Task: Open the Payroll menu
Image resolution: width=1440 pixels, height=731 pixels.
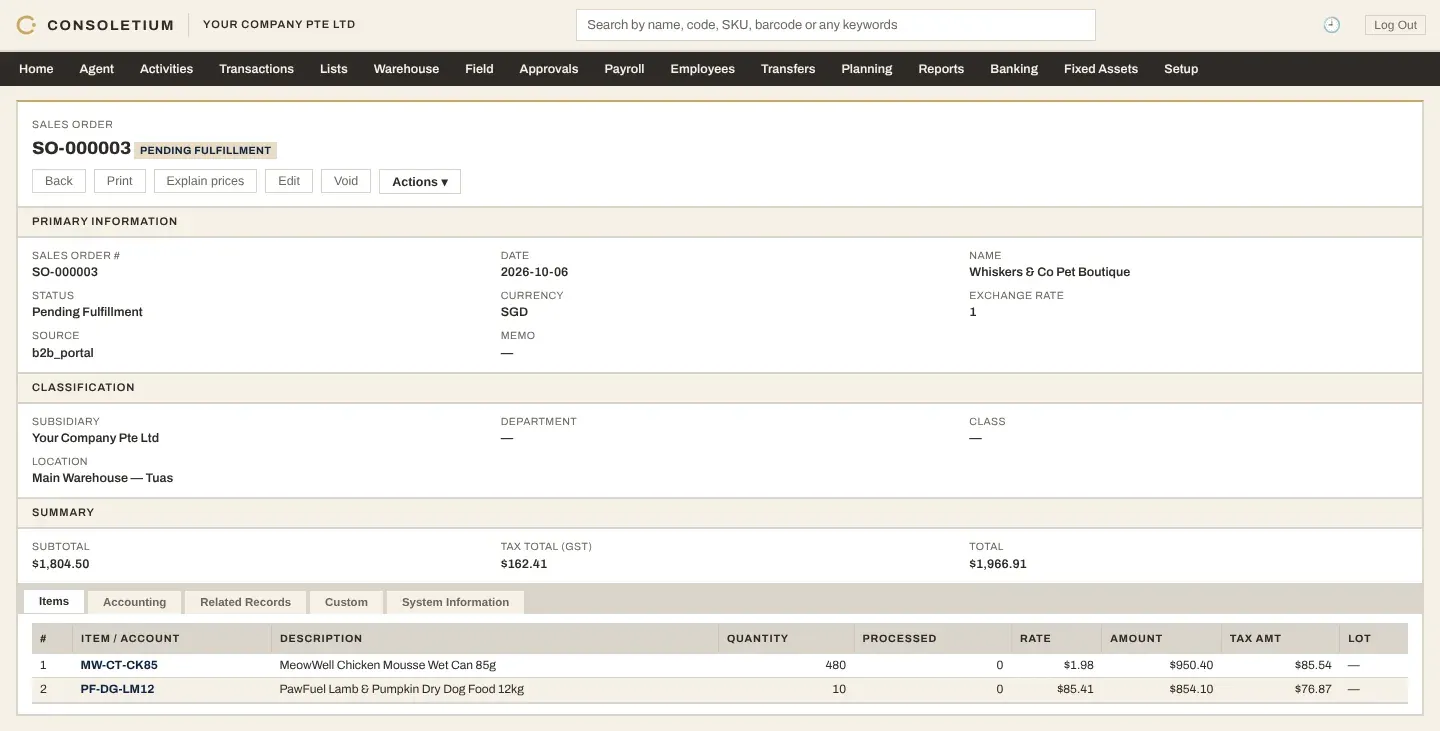Action: tap(624, 69)
